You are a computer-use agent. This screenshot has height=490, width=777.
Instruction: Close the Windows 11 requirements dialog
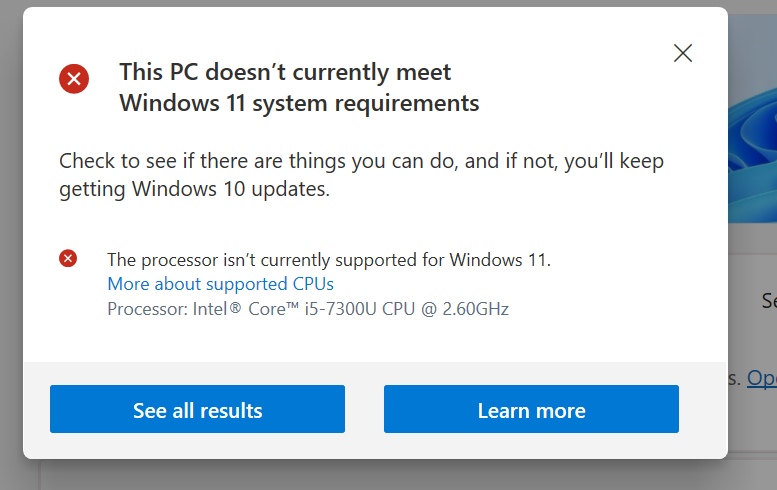click(683, 53)
